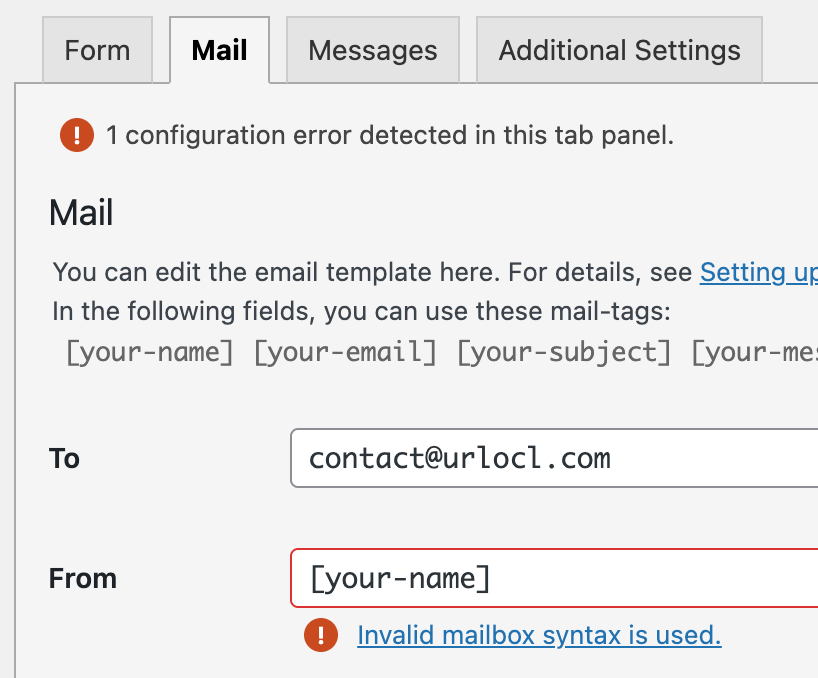
Task: Switch to the Form tab
Action: click(x=98, y=51)
